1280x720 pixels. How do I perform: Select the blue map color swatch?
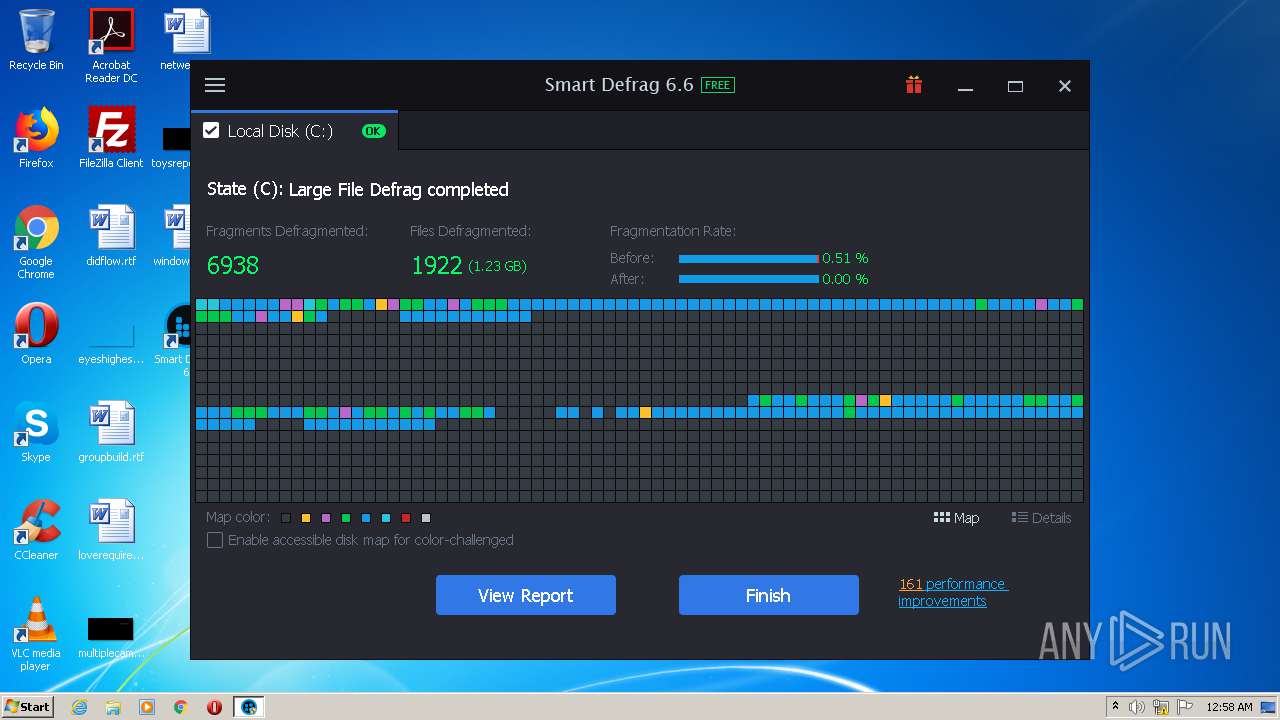(366, 518)
